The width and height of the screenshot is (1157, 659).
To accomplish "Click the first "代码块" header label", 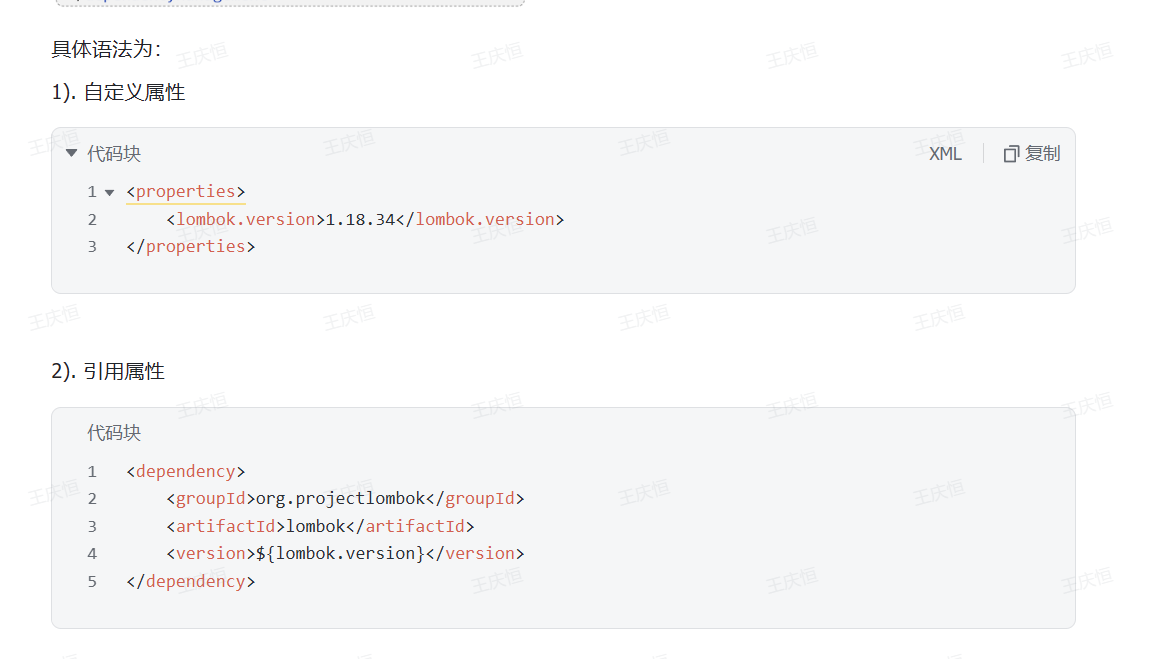I will (114, 154).
